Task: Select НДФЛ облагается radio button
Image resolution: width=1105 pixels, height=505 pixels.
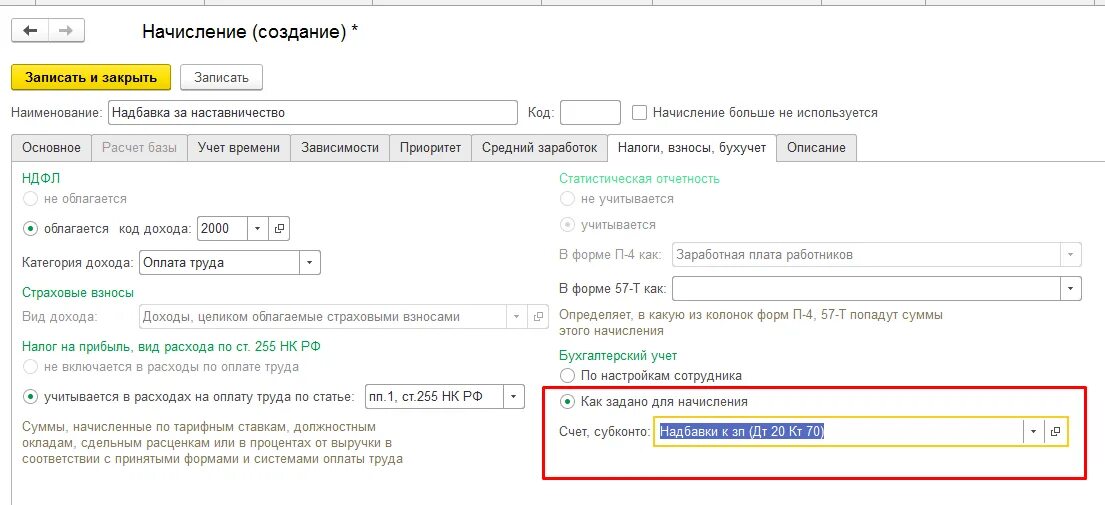Action: point(30,228)
